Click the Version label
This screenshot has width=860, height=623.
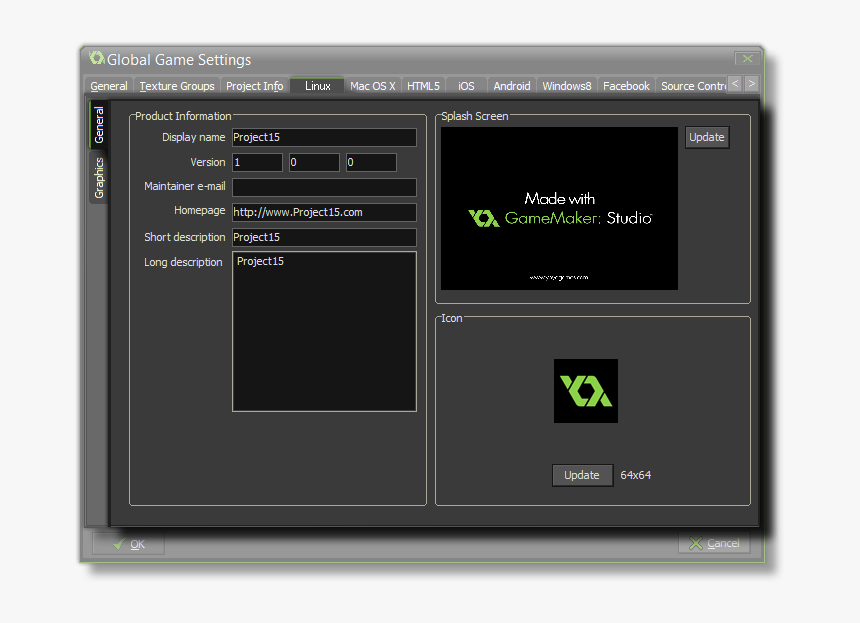208,162
